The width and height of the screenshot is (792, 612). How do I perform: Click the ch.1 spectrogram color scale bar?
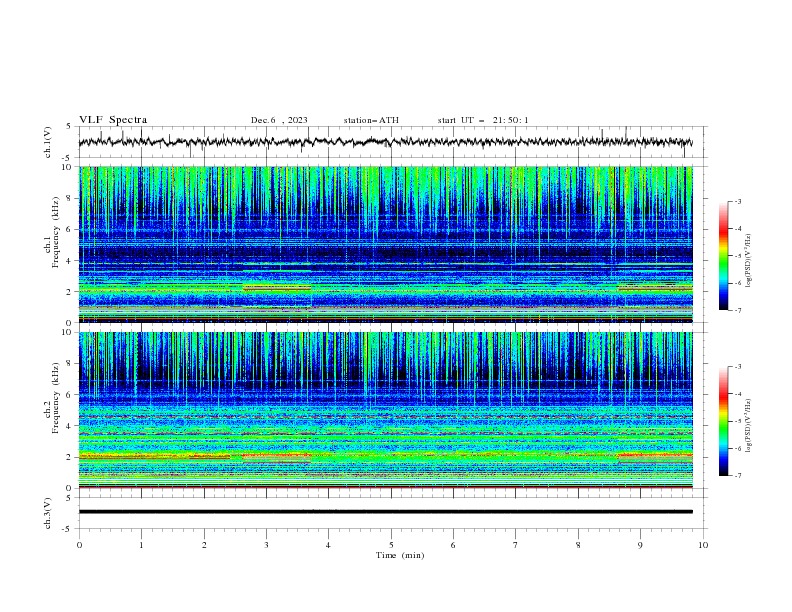coord(723,256)
